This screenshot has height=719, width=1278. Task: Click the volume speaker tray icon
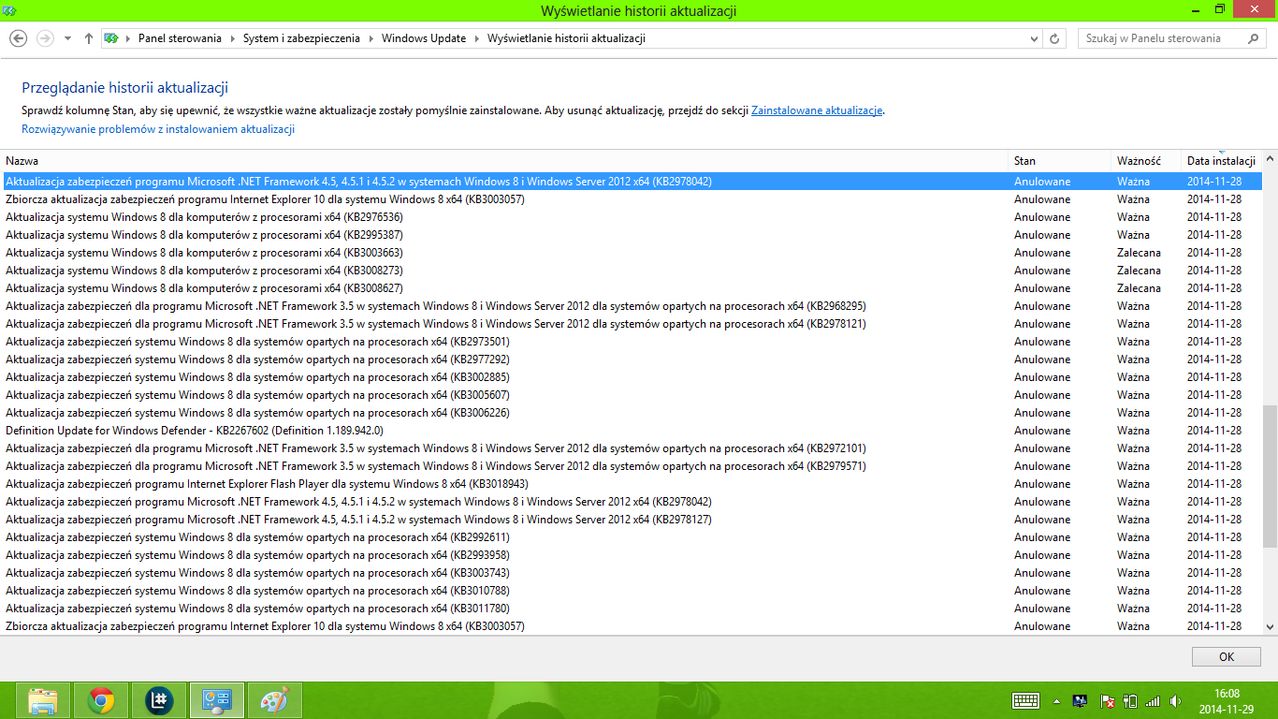click(1176, 701)
